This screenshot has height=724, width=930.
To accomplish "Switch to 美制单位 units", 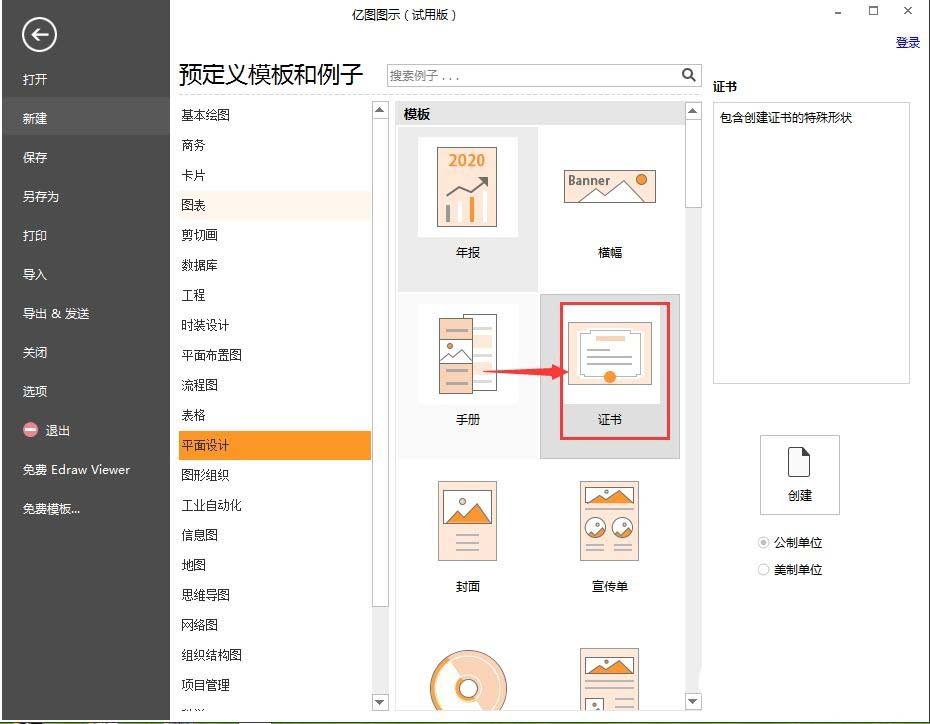I will (x=763, y=569).
